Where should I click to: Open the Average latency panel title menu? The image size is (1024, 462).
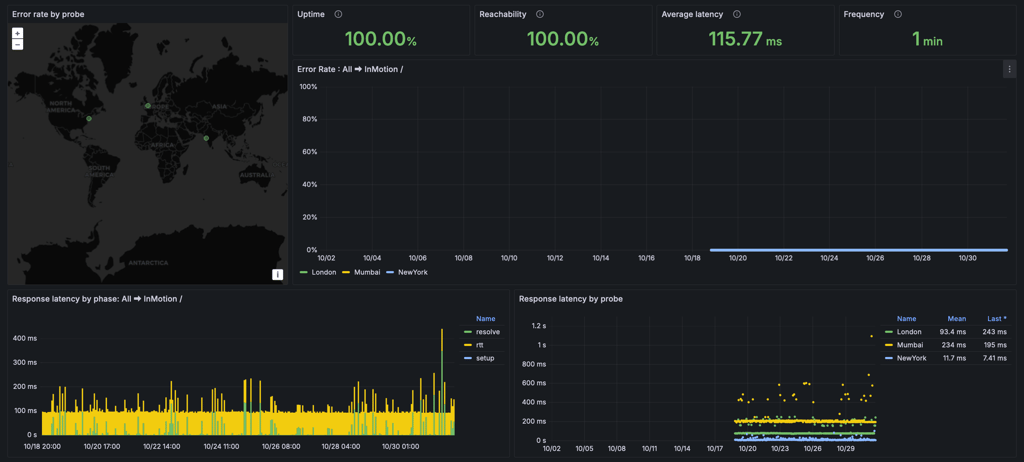click(x=692, y=14)
